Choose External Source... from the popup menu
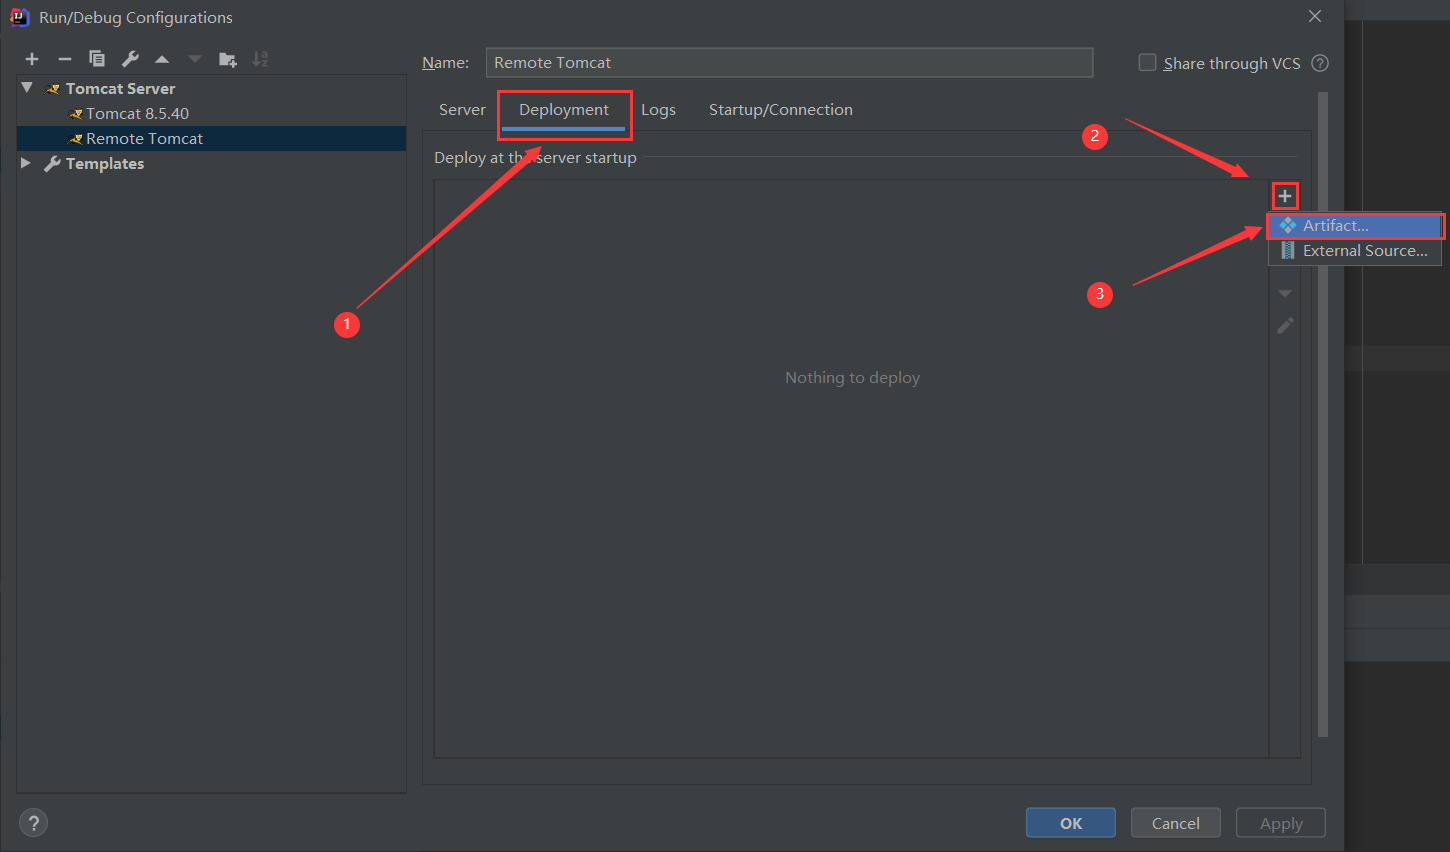 1355,251
